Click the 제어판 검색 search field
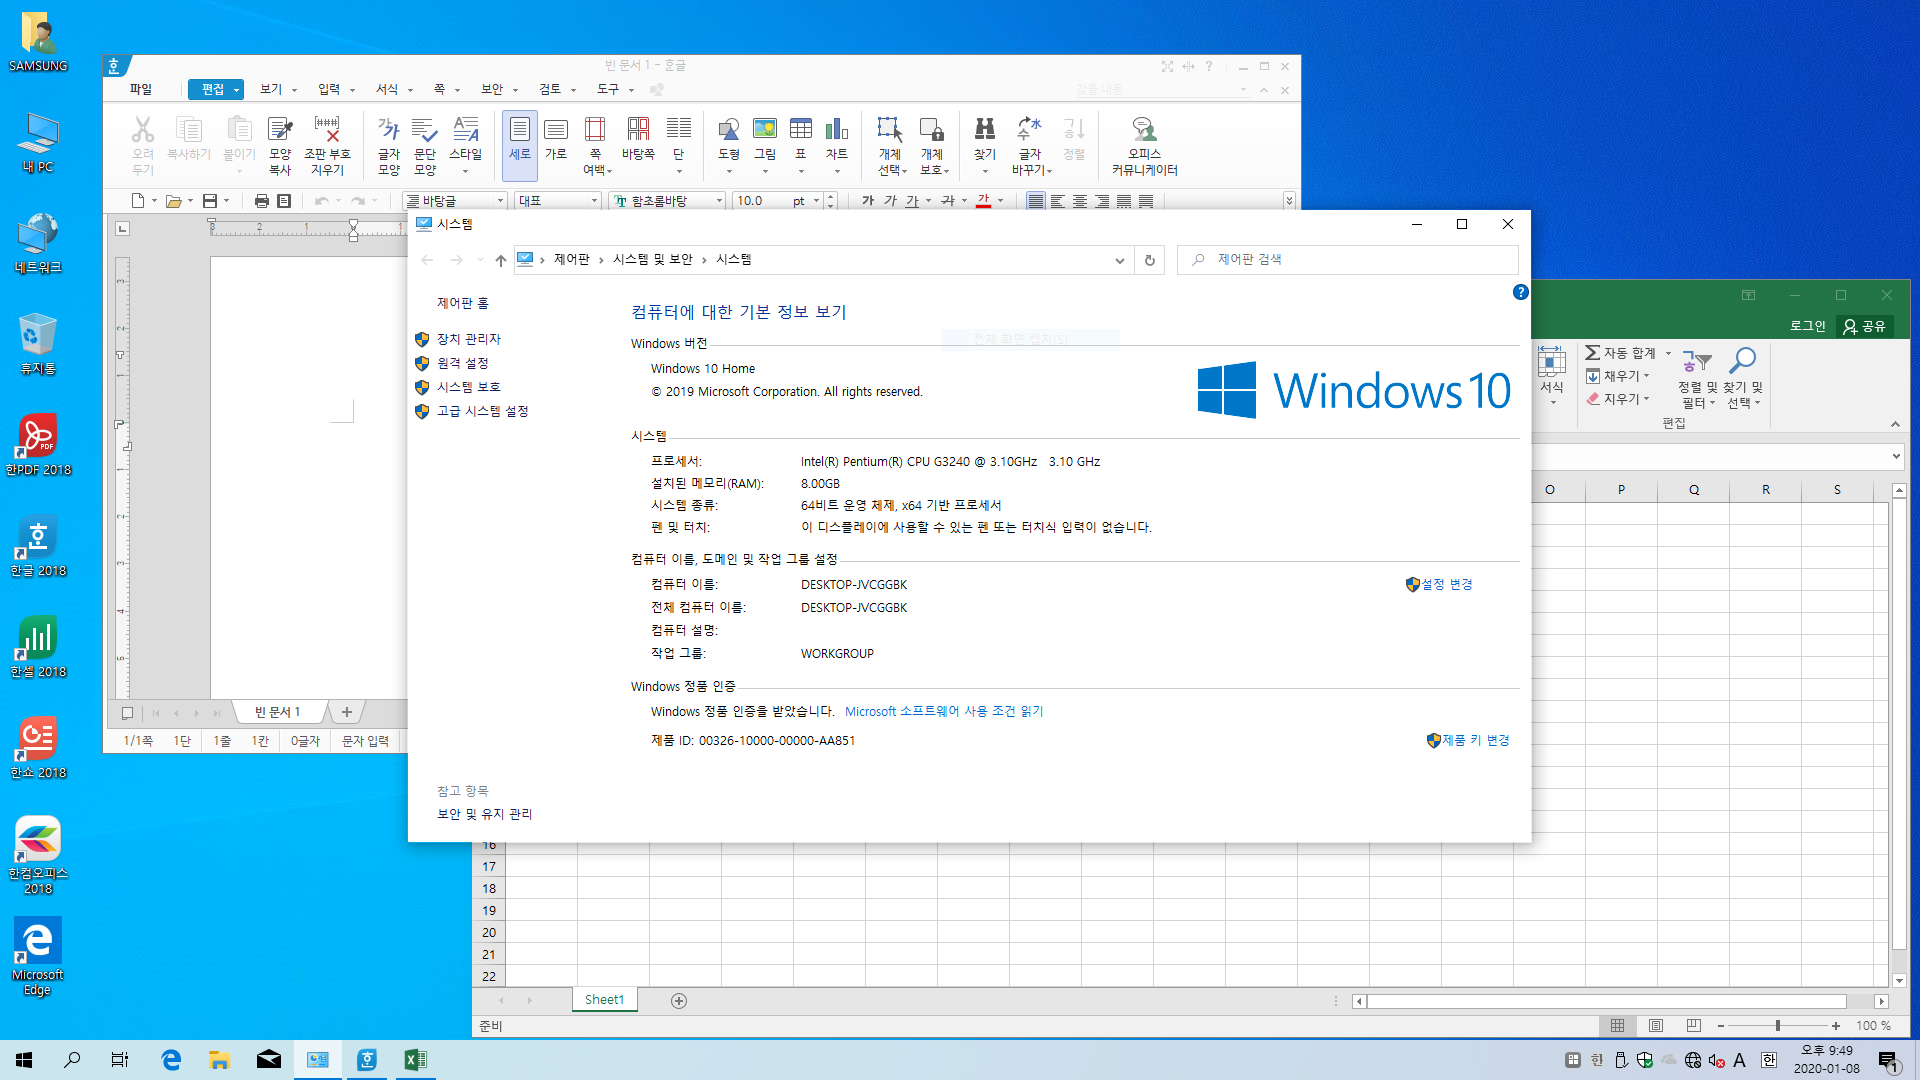The height and width of the screenshot is (1080, 1920). pyautogui.click(x=1348, y=259)
